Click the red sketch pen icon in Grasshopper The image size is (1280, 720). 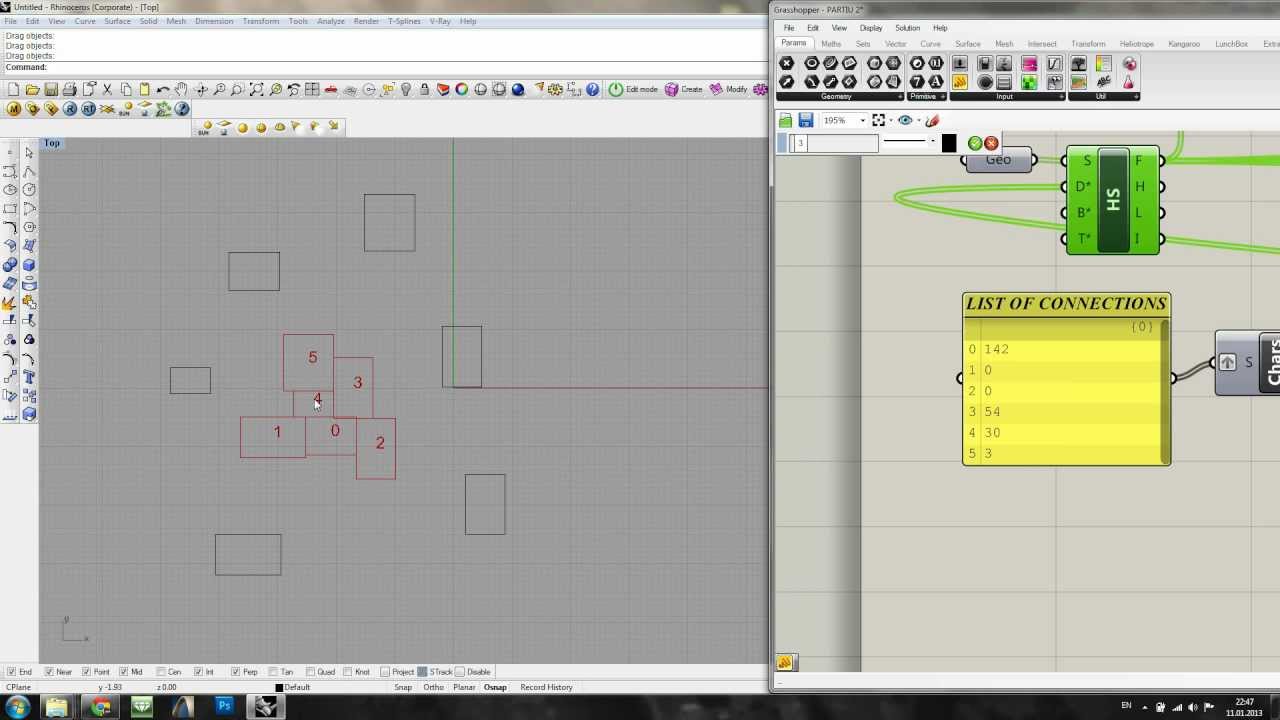pos(932,120)
